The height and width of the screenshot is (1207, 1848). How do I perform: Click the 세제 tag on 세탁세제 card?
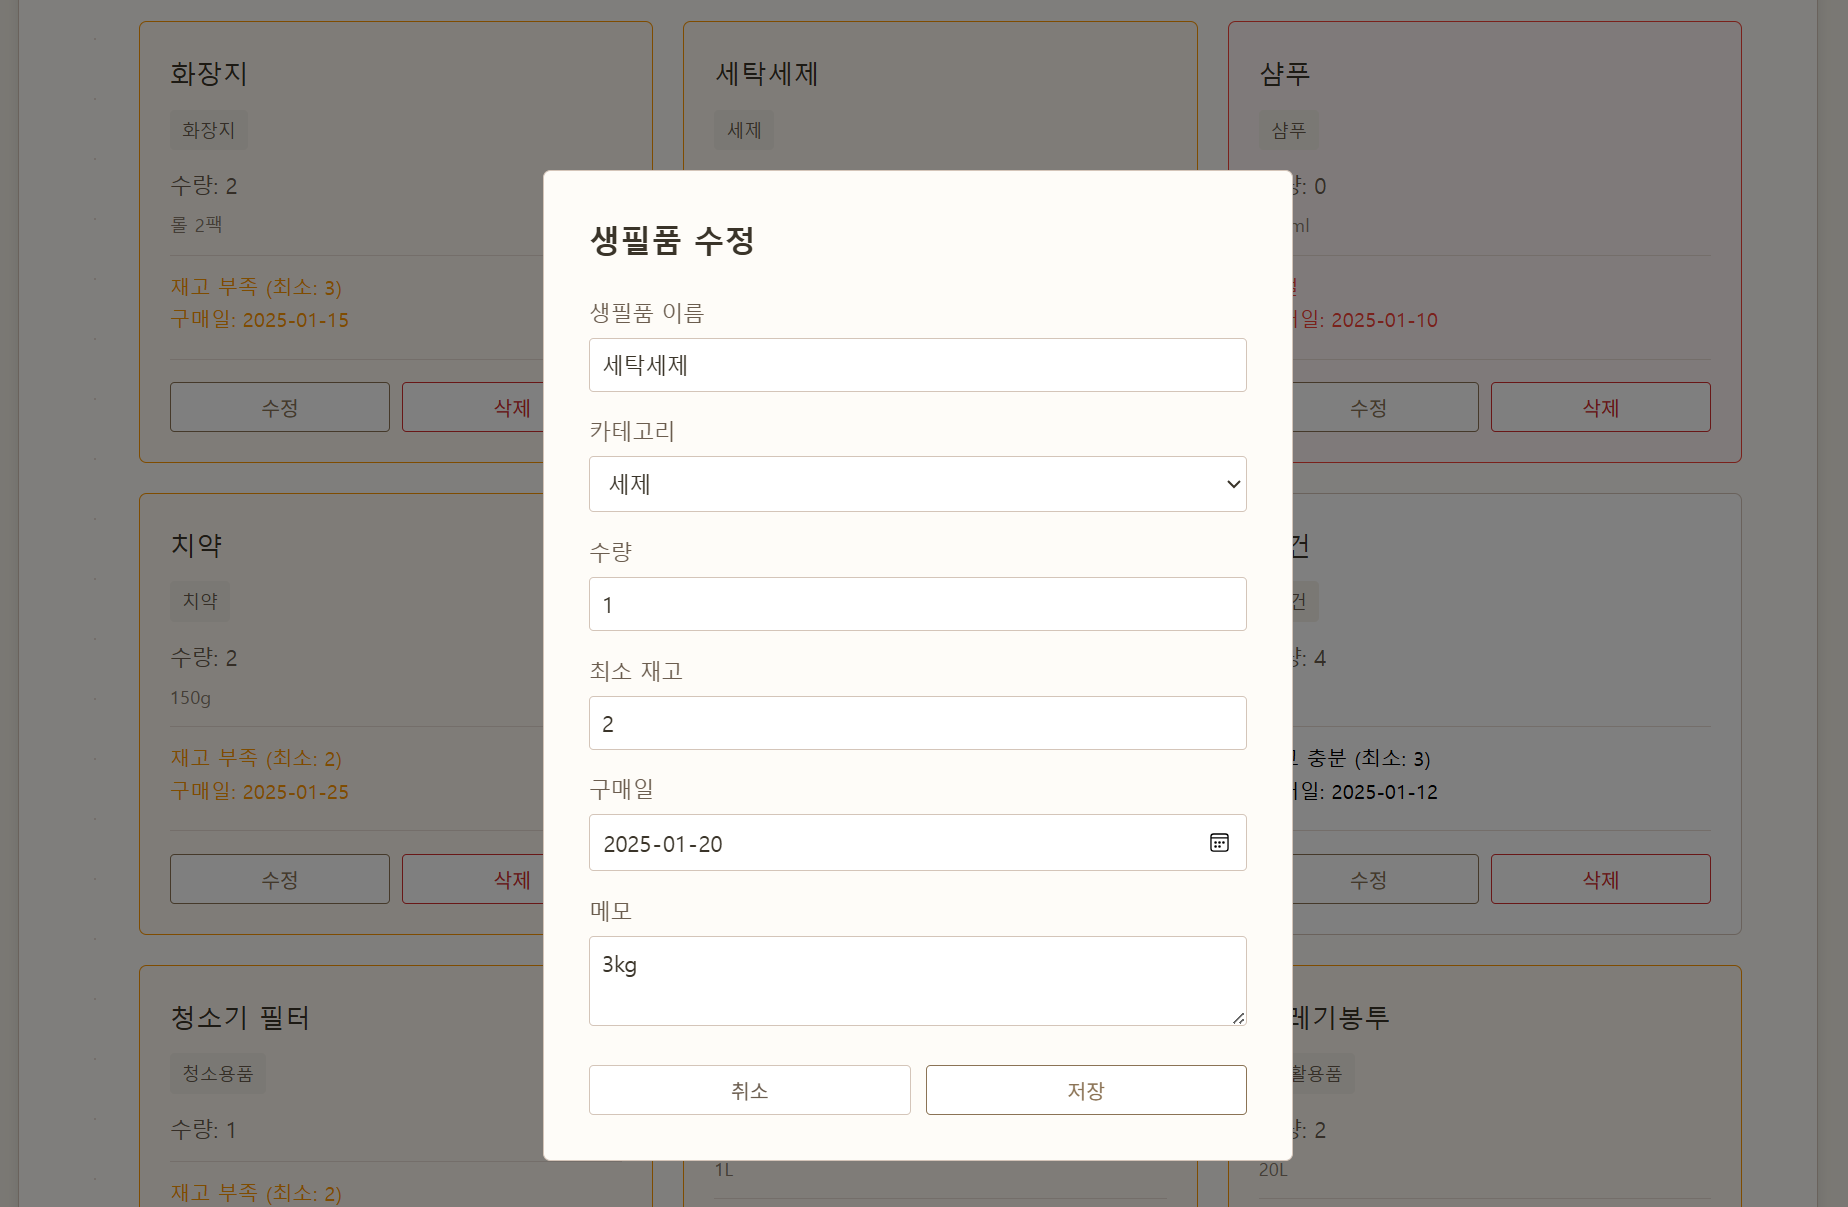tap(744, 130)
